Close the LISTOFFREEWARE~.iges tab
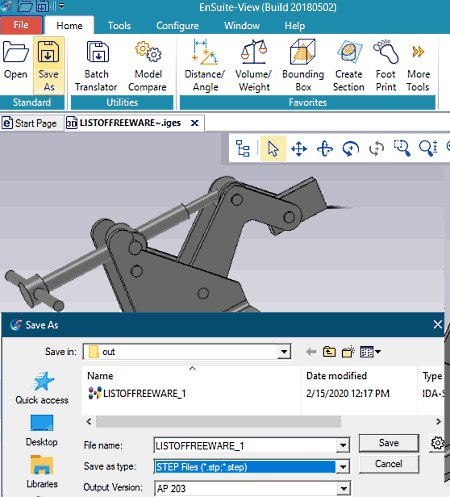 195,123
